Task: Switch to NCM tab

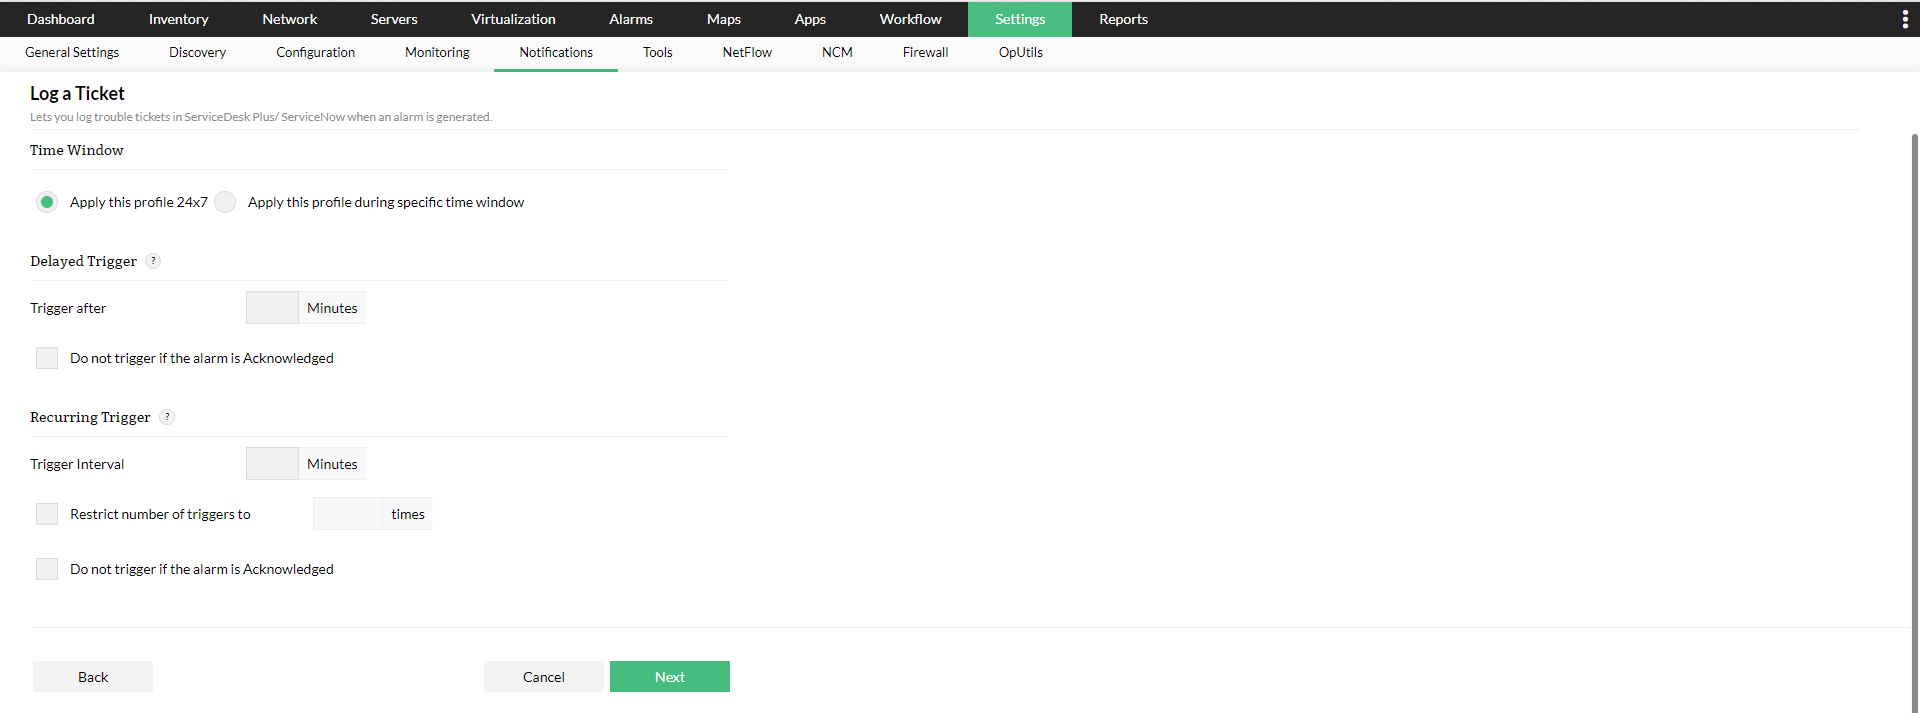Action: coord(837,53)
